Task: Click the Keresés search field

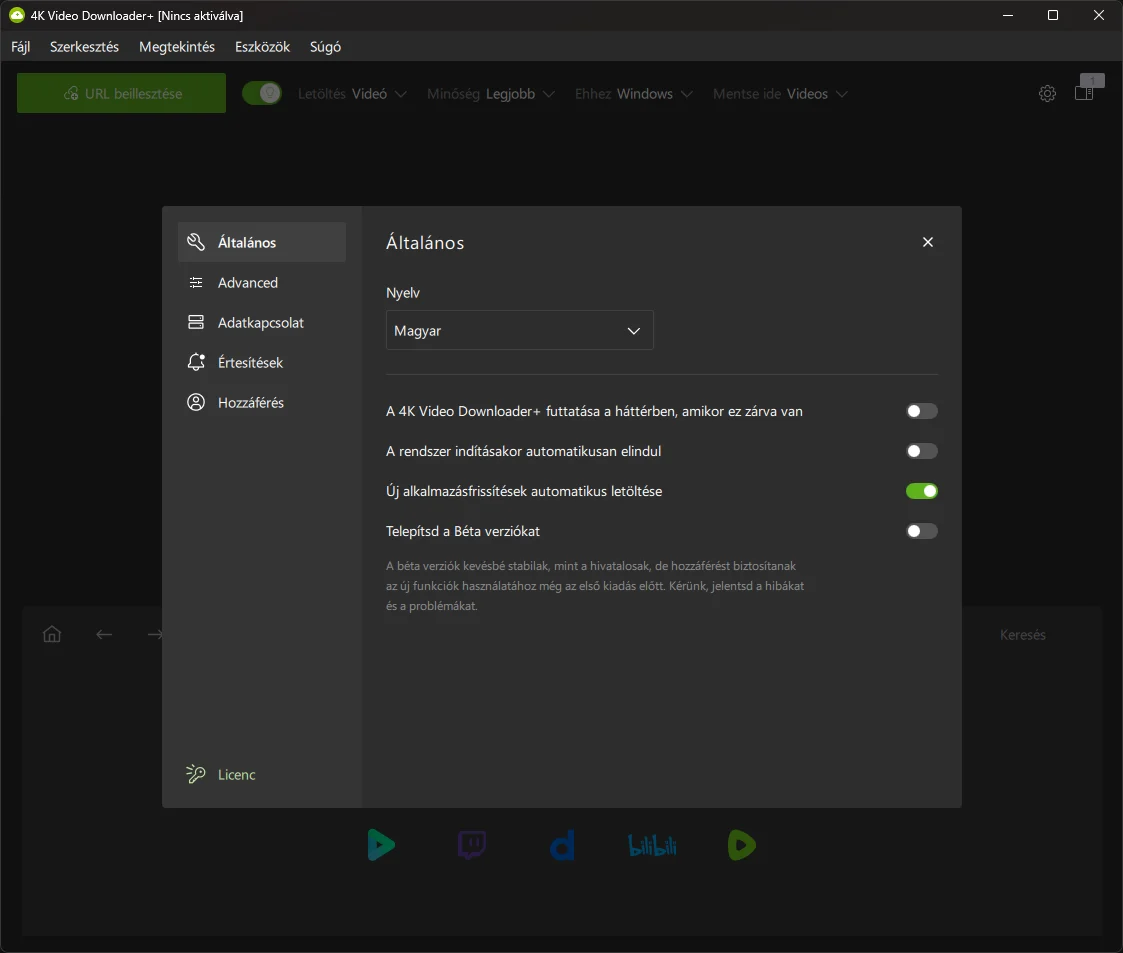Action: click(1022, 634)
